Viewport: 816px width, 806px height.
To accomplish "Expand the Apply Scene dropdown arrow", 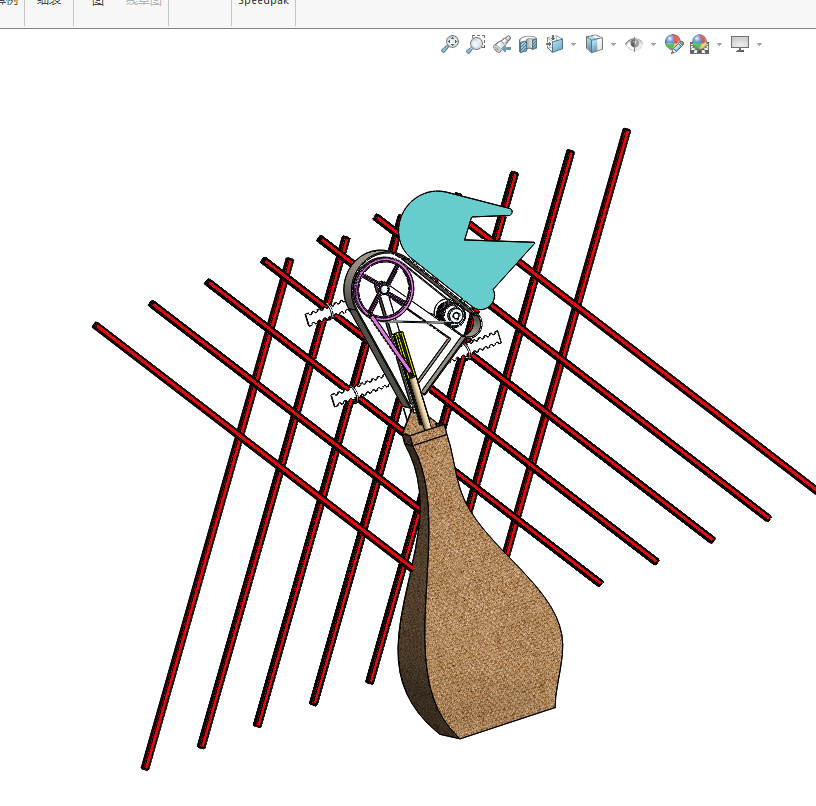I will pyautogui.click(x=719, y=45).
